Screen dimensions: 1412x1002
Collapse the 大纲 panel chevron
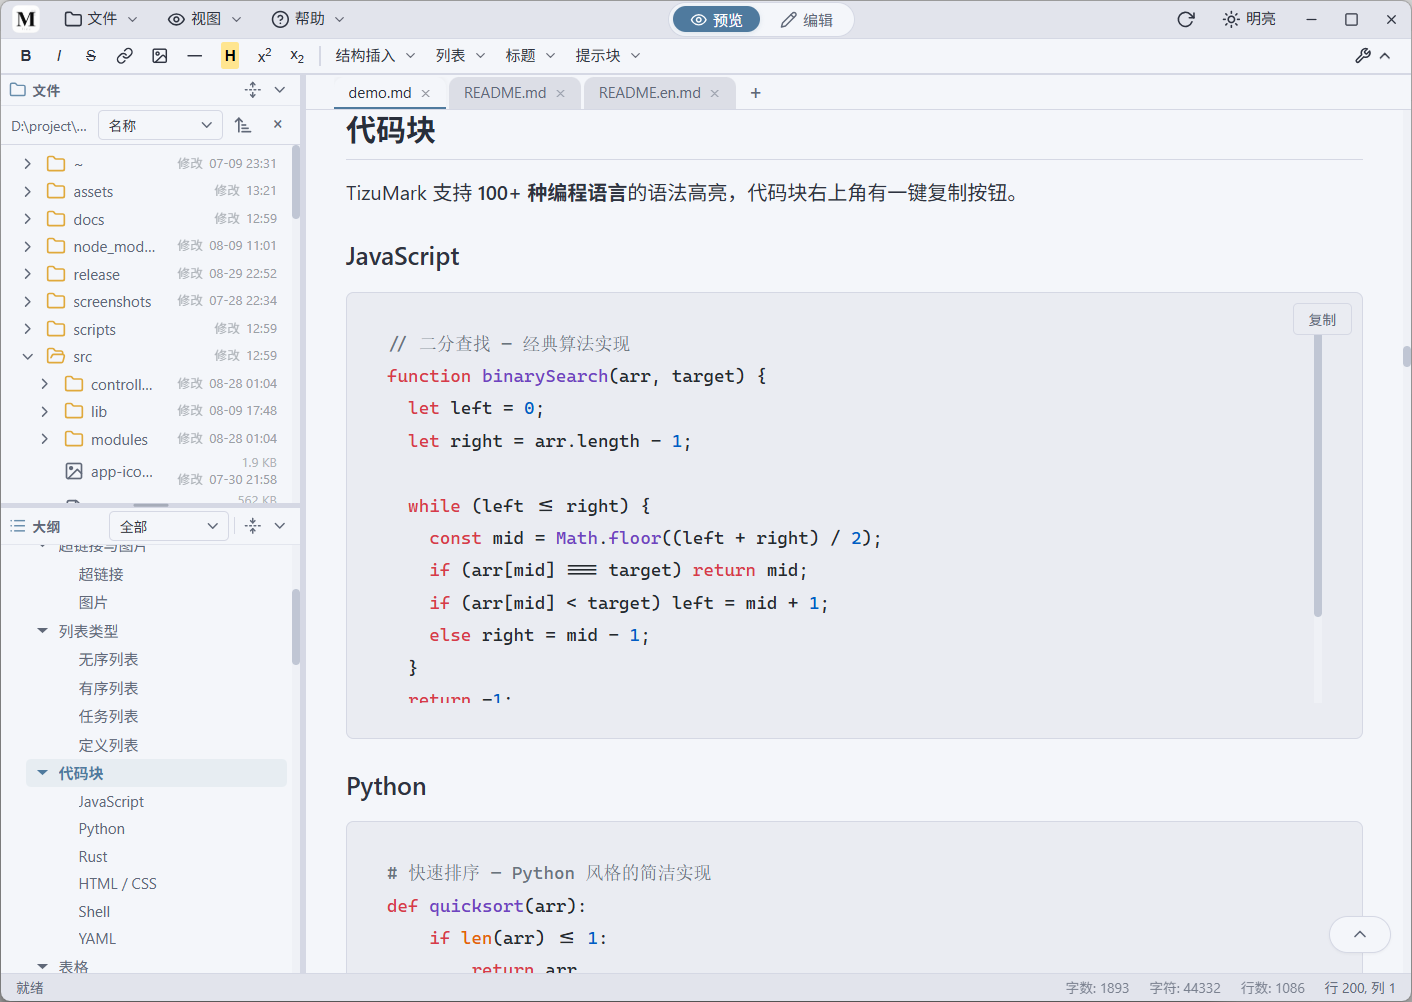click(x=280, y=526)
